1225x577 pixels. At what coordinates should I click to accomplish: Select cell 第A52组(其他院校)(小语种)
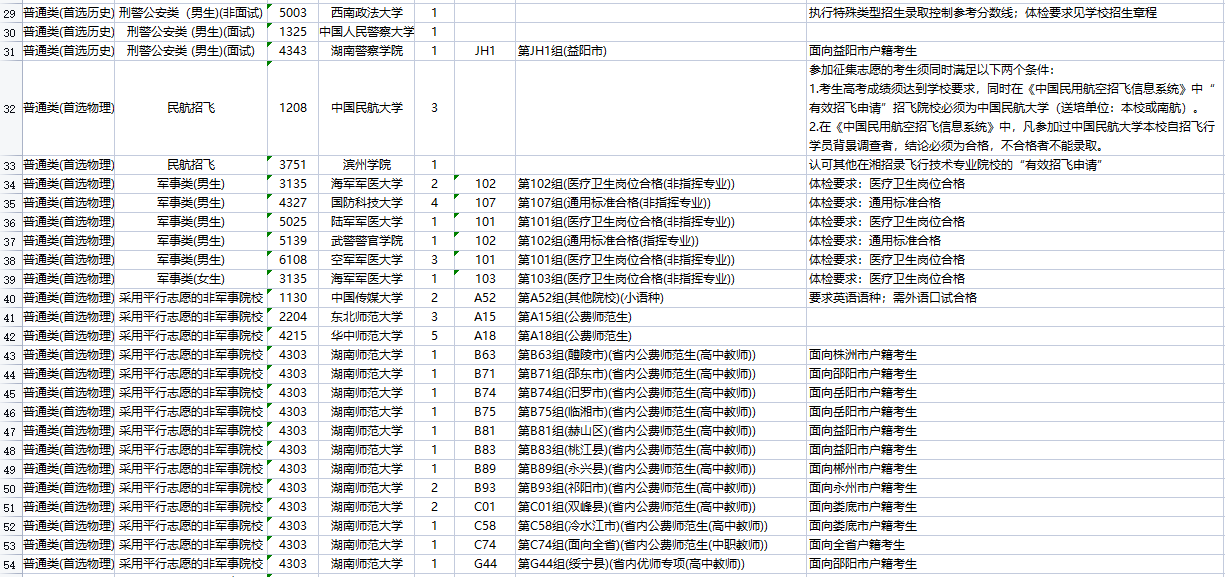661,298
